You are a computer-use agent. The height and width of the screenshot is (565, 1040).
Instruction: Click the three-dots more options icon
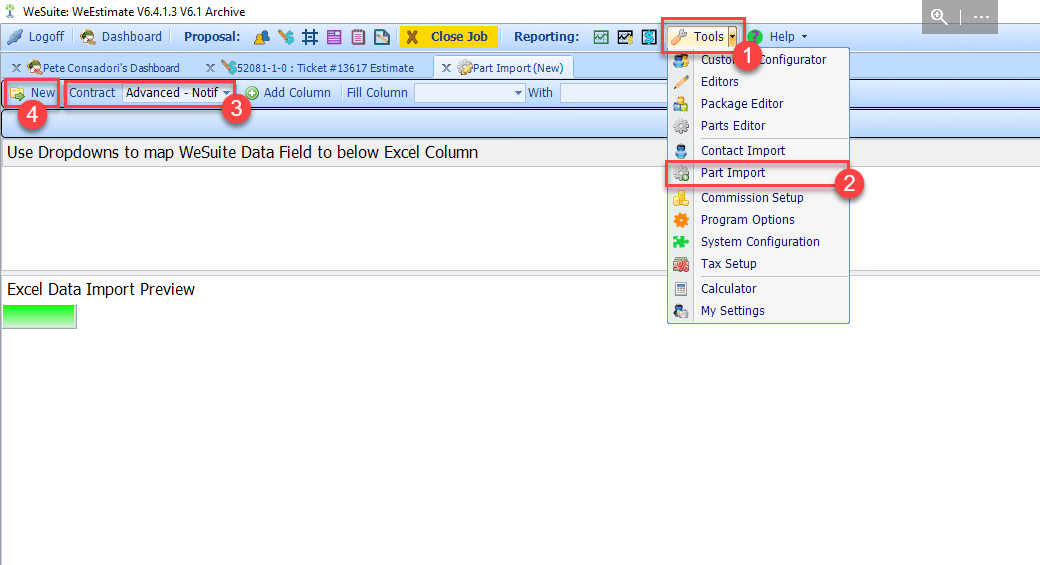tap(982, 17)
